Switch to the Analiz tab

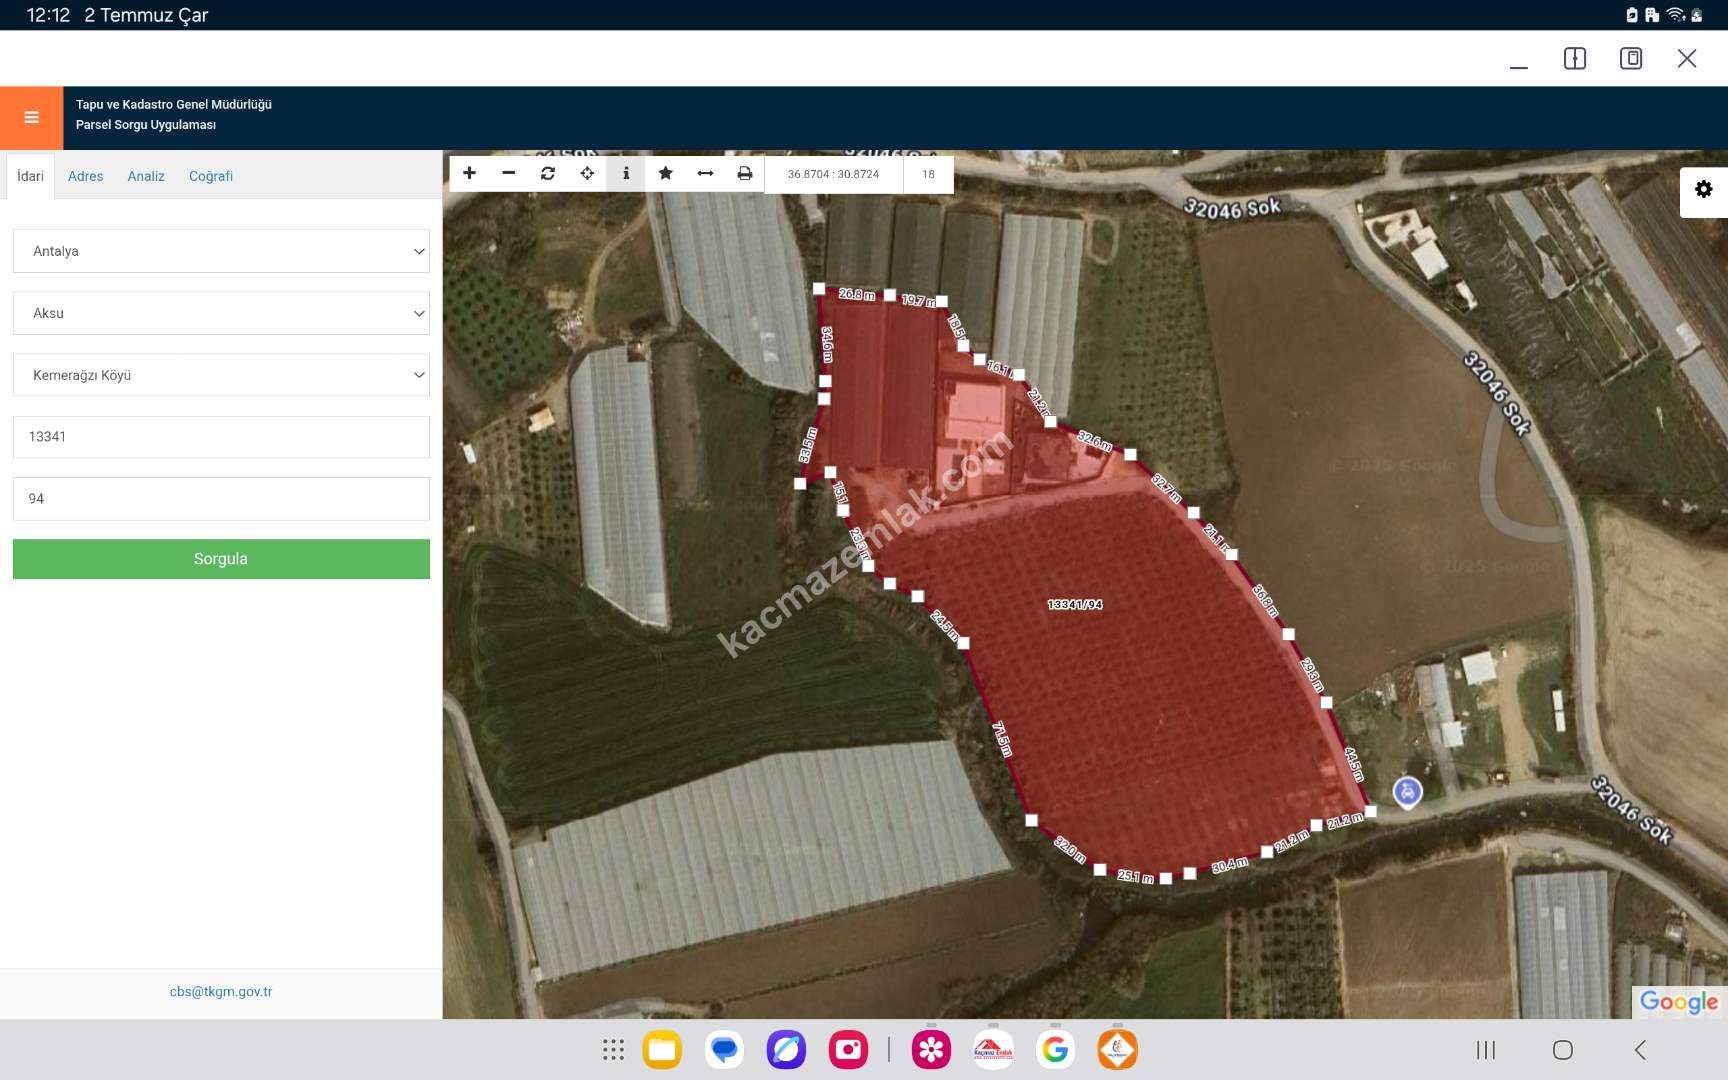(x=146, y=176)
